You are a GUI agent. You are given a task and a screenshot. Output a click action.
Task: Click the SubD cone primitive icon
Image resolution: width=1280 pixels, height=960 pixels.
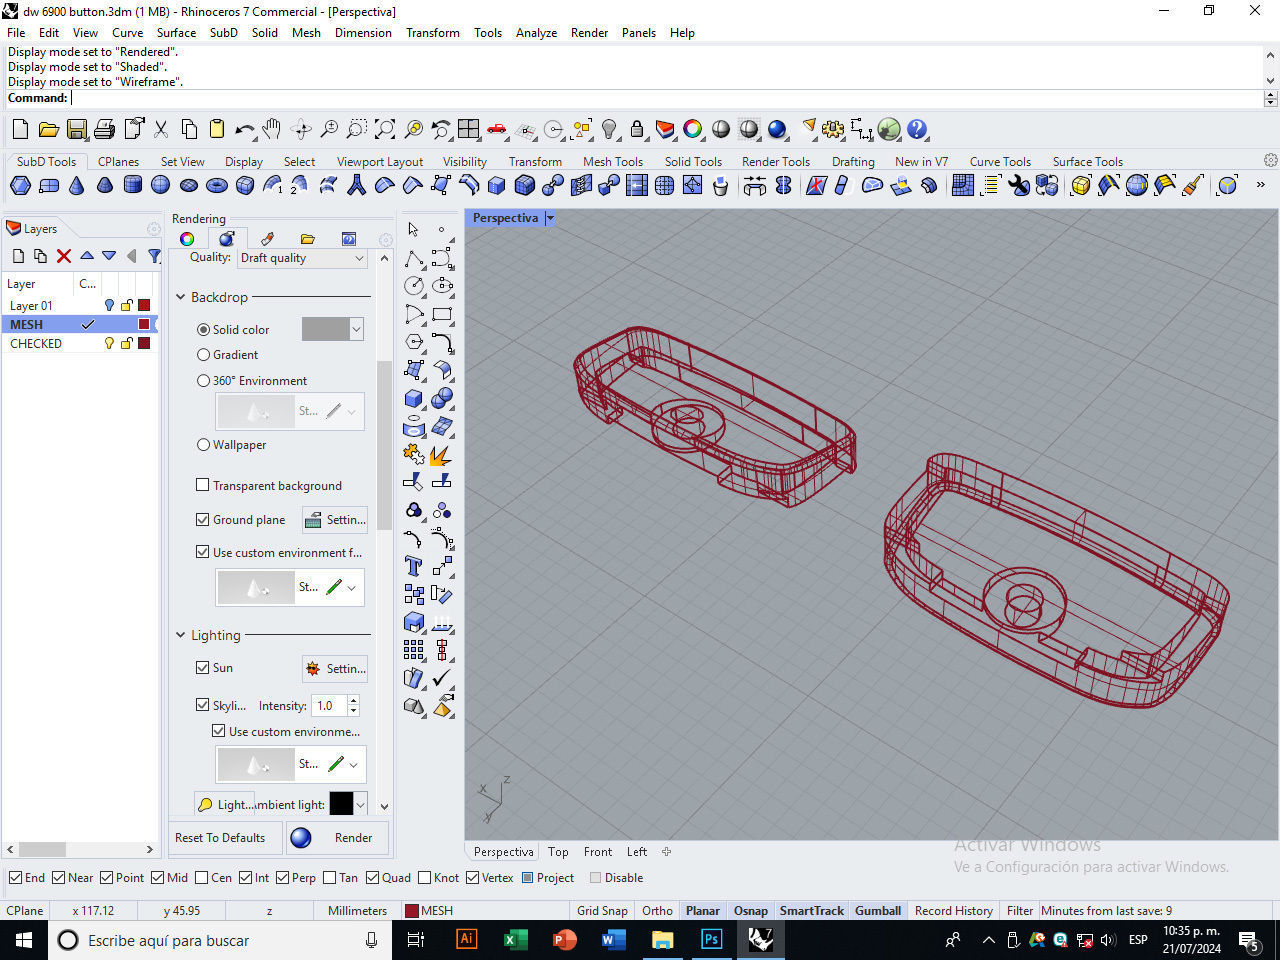(77, 185)
